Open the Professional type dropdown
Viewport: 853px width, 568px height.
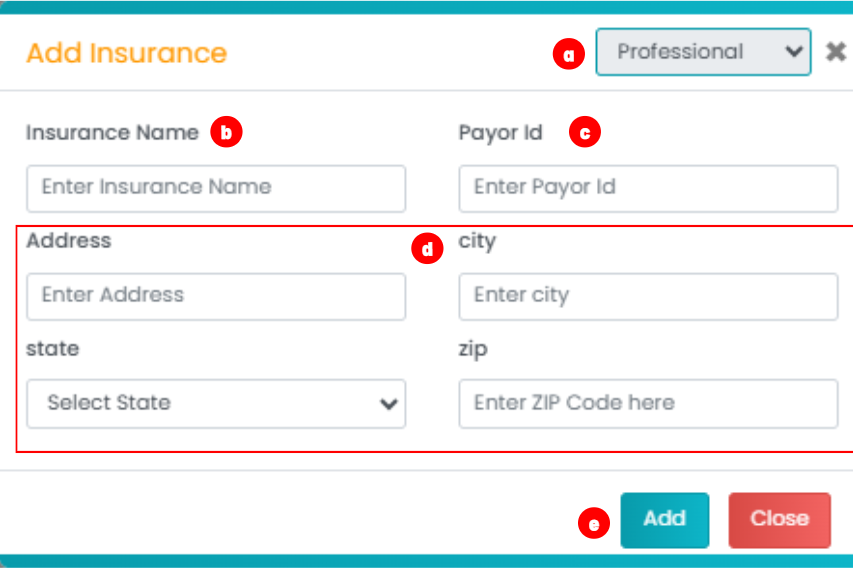coord(703,52)
